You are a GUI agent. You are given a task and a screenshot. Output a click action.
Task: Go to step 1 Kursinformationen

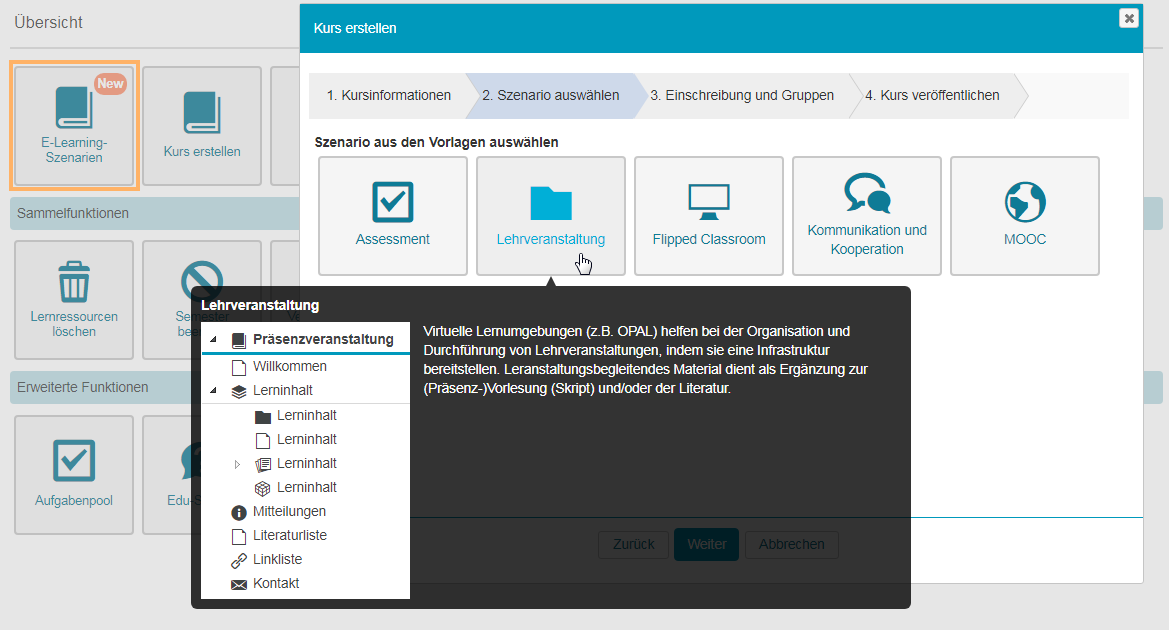pyautogui.click(x=388, y=96)
